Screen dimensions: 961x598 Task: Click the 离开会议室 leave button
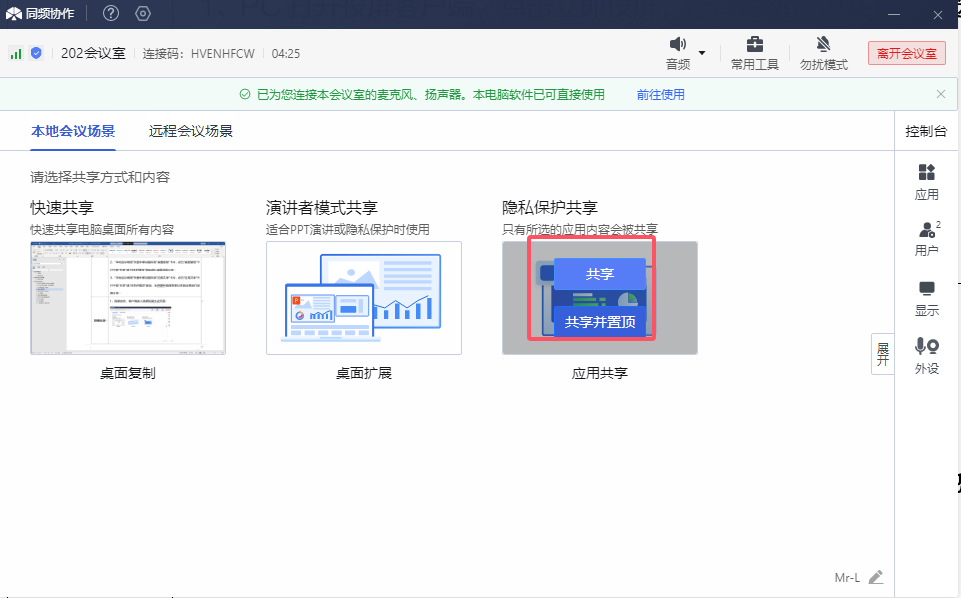click(906, 54)
